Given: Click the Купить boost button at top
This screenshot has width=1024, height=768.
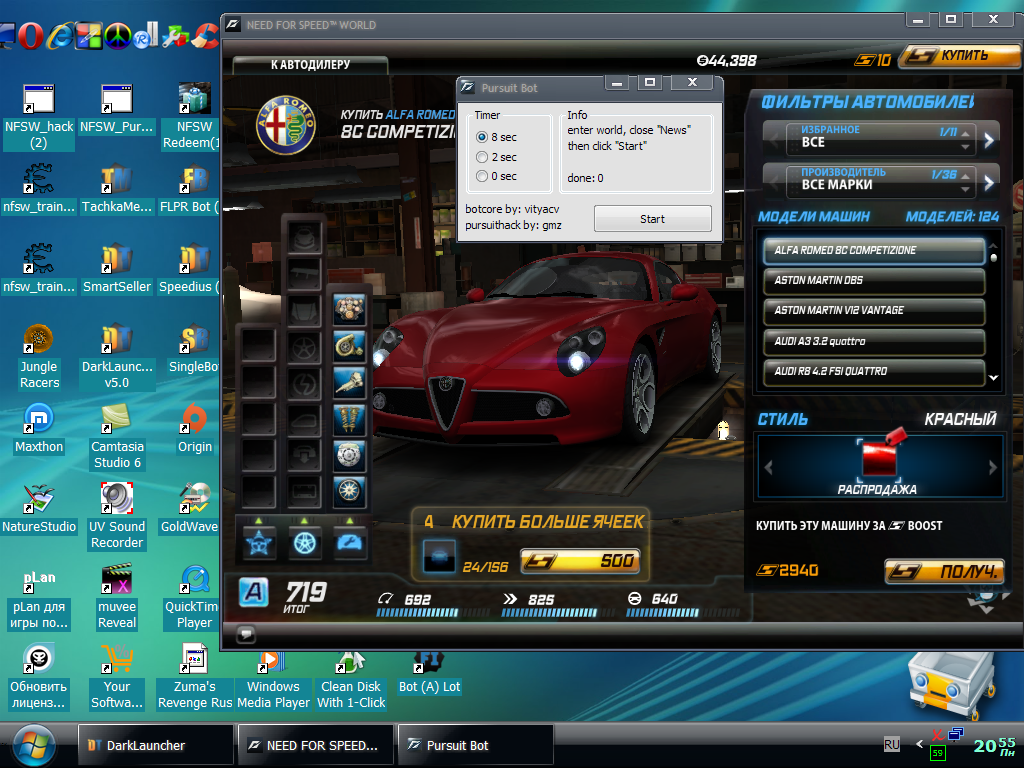Looking at the screenshot, I should (957, 56).
